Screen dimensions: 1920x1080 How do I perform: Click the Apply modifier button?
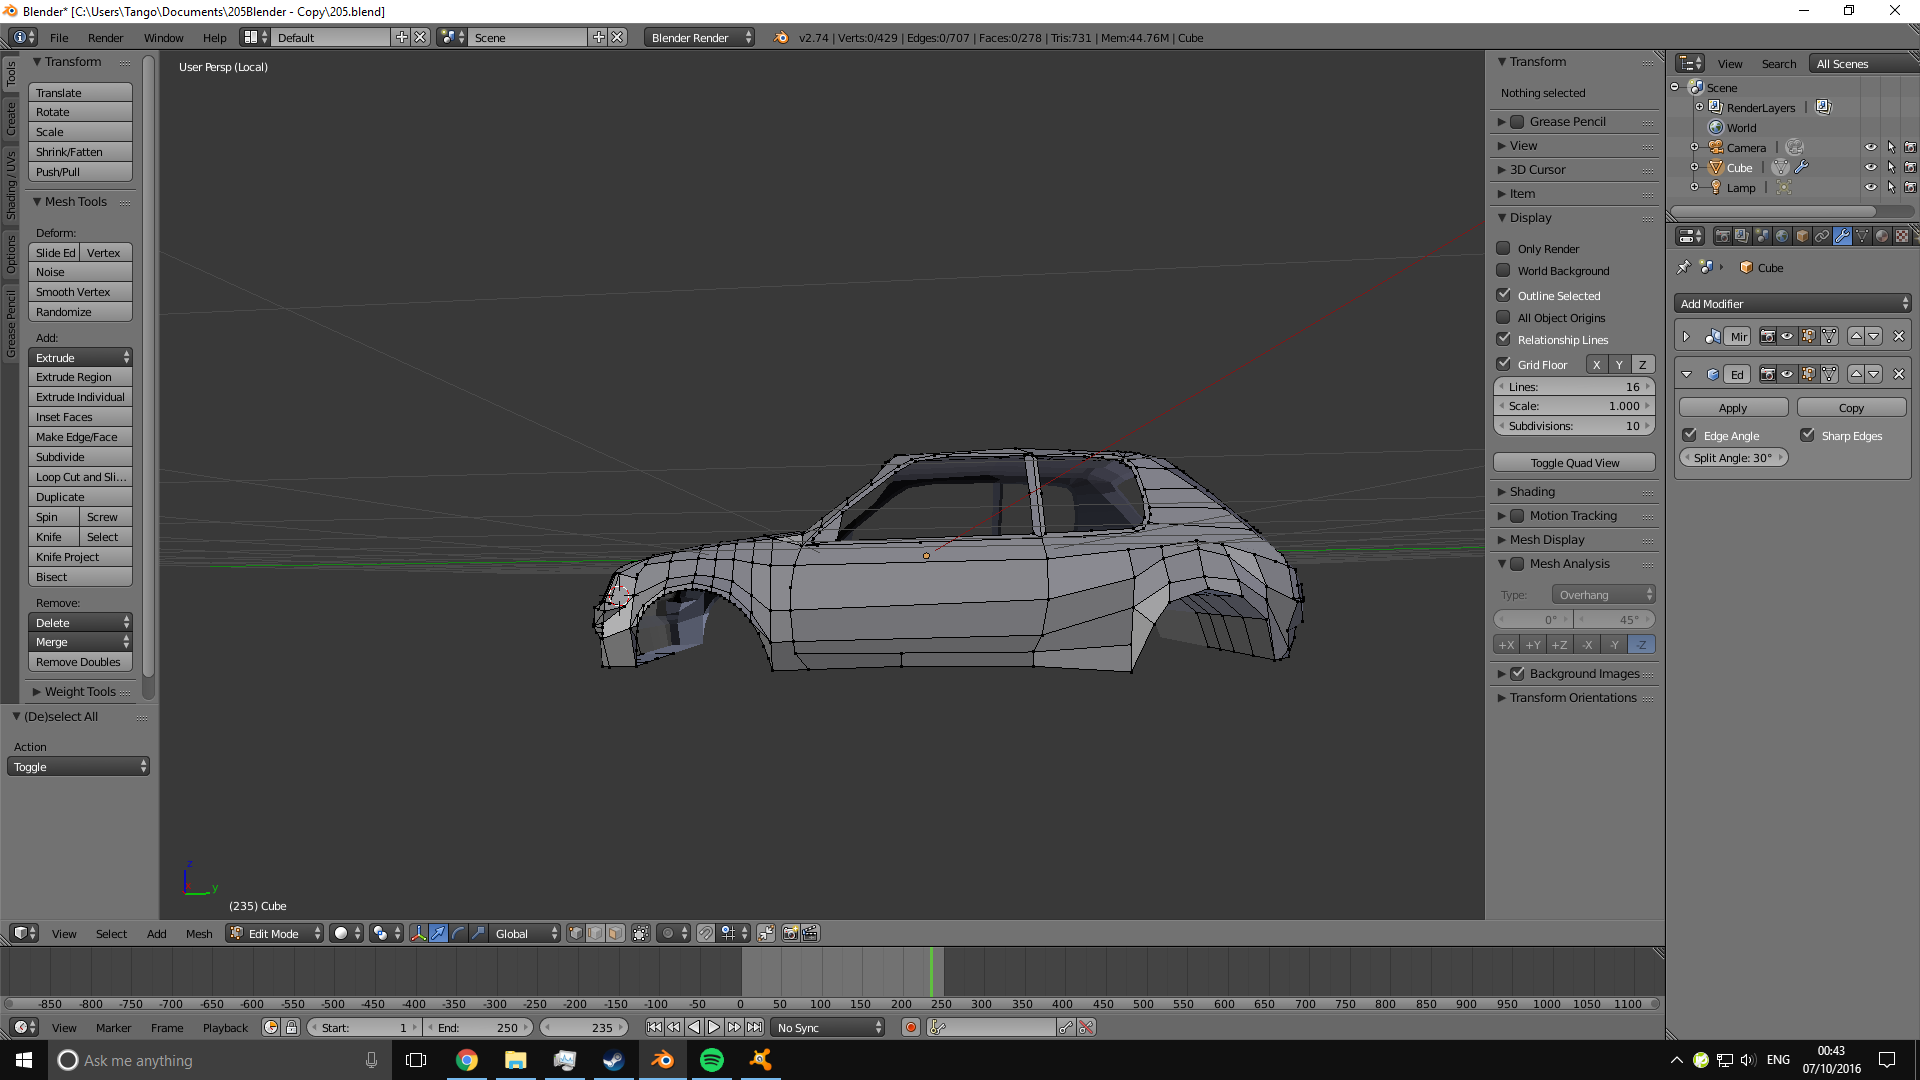(x=1733, y=408)
